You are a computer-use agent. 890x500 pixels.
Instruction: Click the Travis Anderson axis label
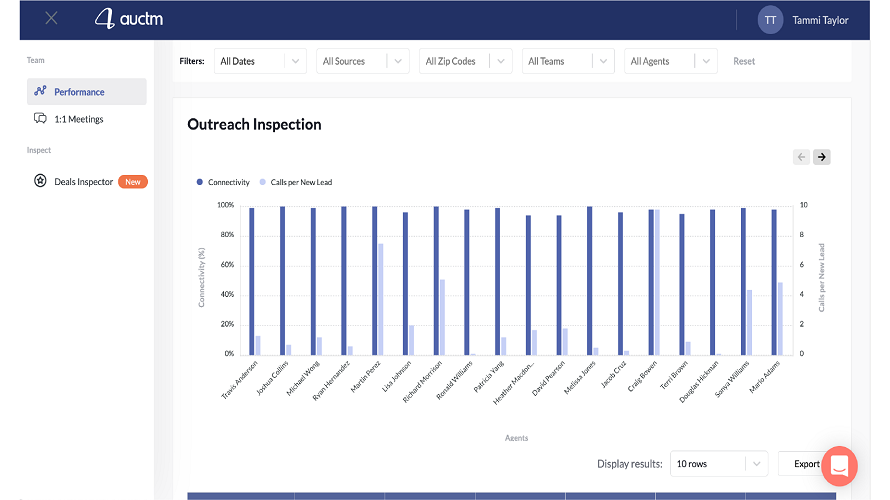point(240,380)
